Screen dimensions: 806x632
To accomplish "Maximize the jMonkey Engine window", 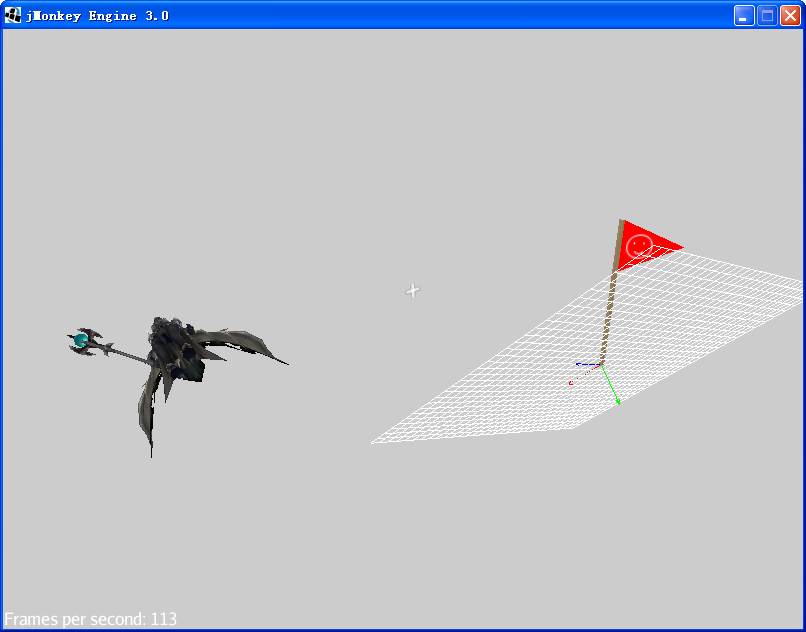I will coord(767,15).
